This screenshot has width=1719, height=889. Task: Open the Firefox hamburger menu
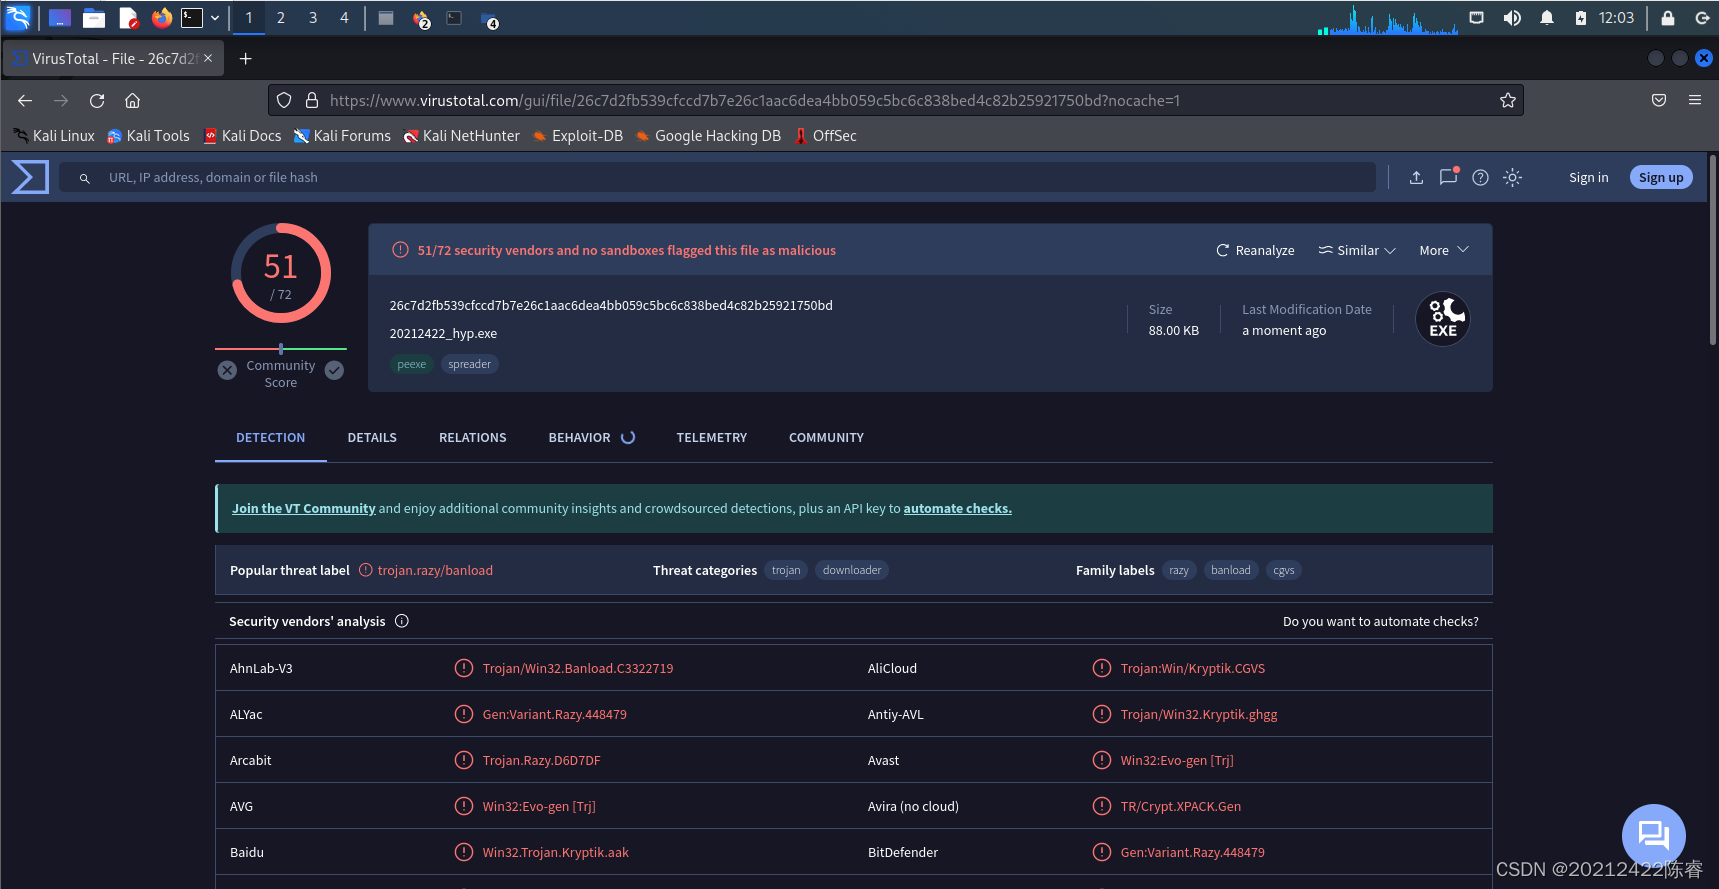pyautogui.click(x=1695, y=100)
